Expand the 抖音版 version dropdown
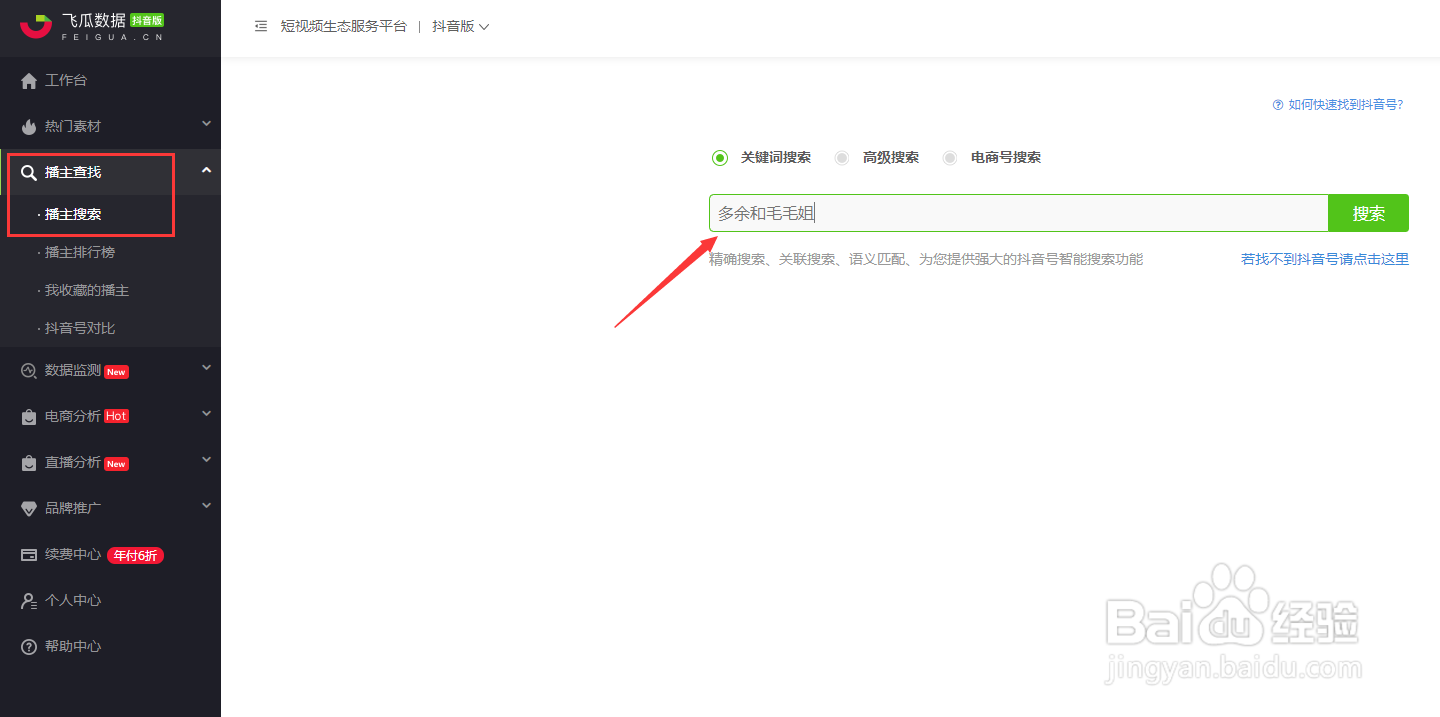1440x717 pixels. tap(461, 26)
